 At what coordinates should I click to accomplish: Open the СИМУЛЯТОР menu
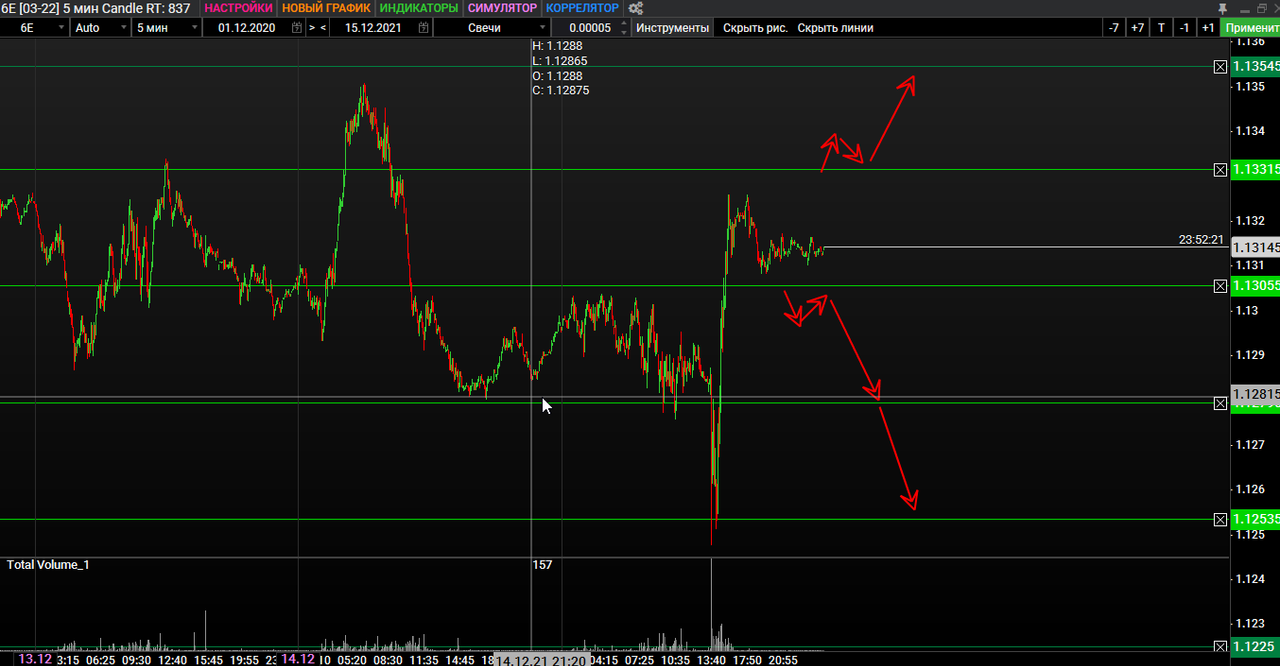click(502, 8)
